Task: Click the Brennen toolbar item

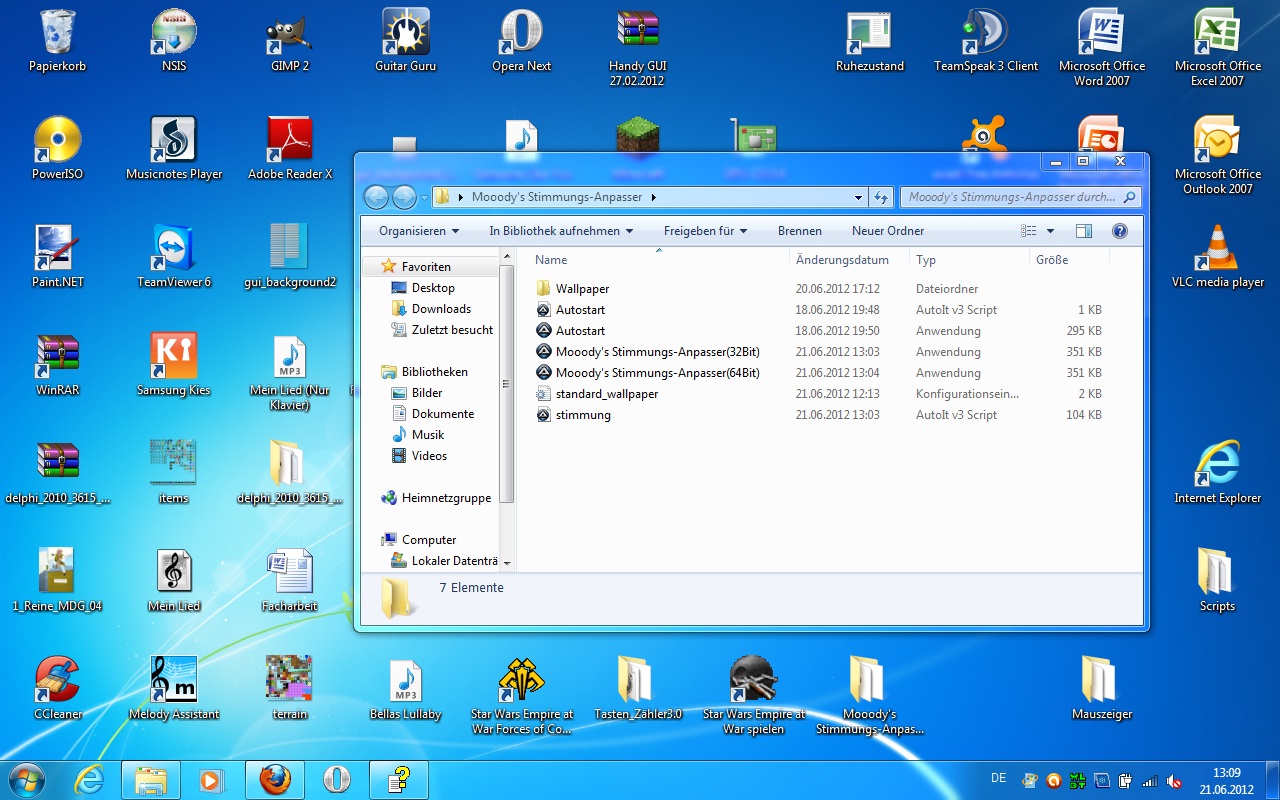Action: [x=799, y=231]
